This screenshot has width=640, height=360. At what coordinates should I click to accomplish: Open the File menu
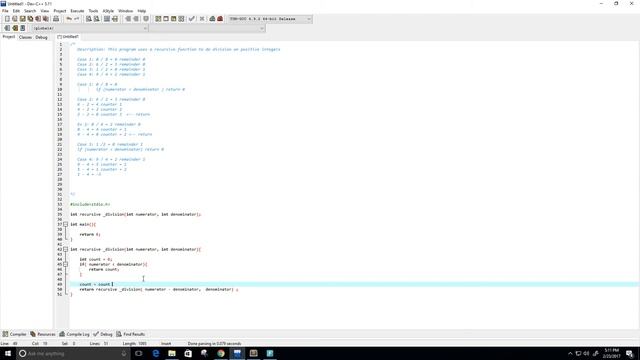5,11
